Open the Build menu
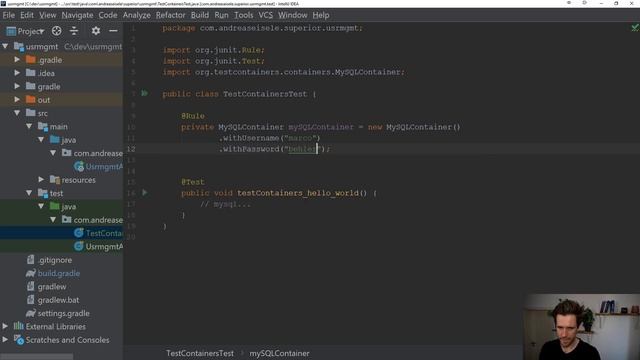Viewport: 640px width, 360px height. (x=200, y=15)
